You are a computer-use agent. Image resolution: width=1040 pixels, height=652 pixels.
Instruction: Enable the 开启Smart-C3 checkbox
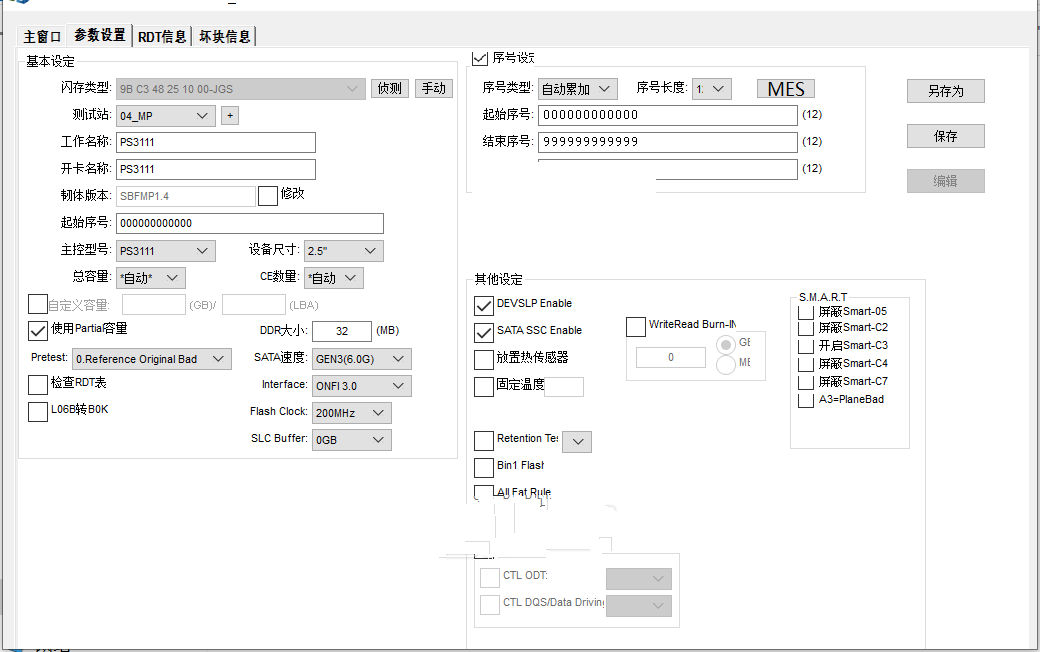coord(805,347)
